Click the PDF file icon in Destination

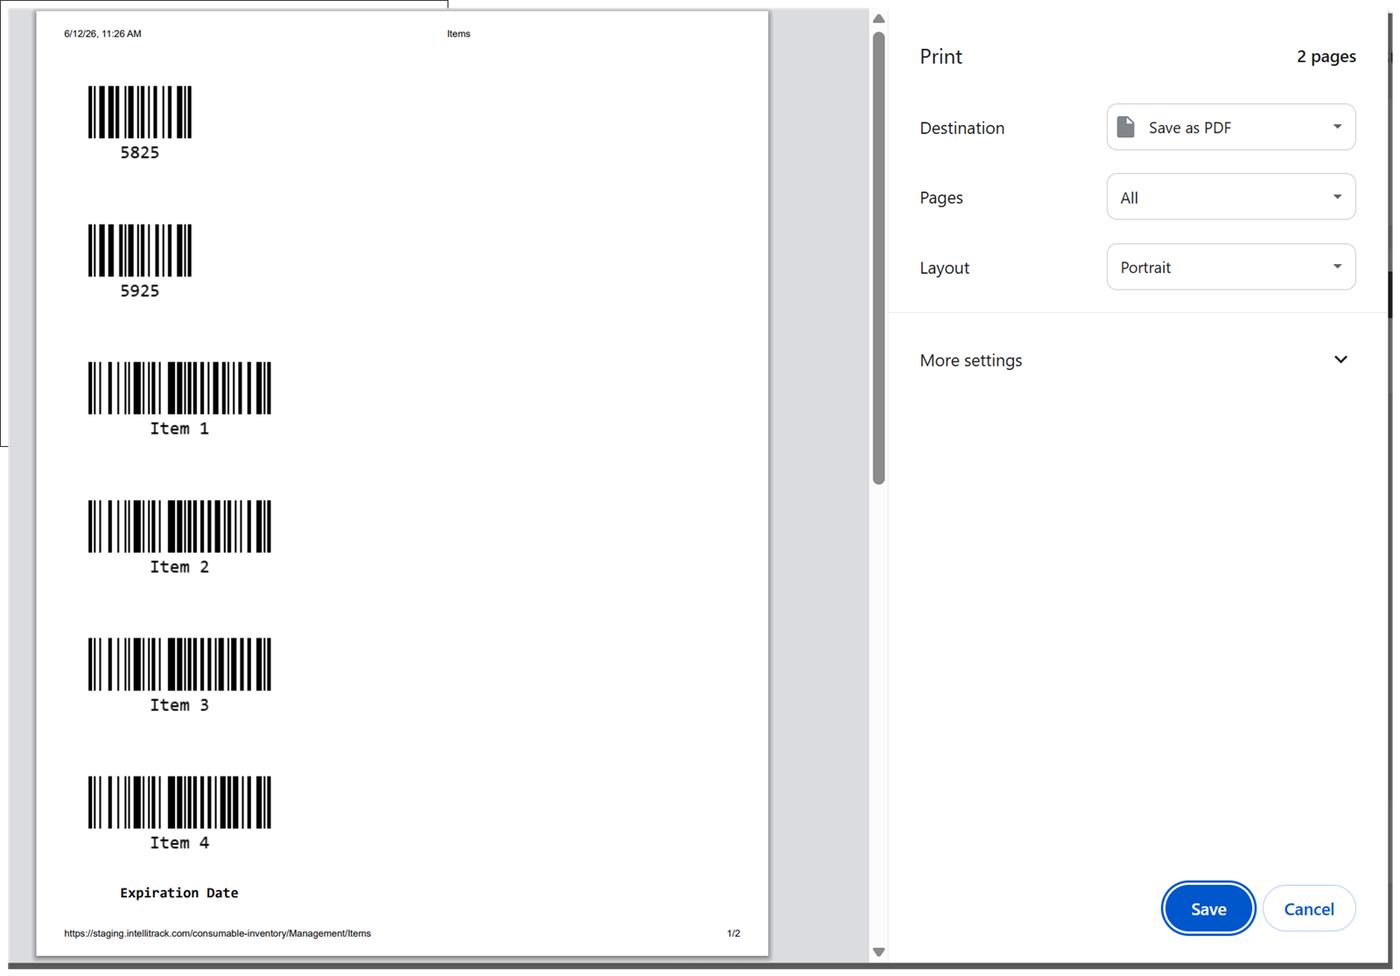tap(1126, 127)
